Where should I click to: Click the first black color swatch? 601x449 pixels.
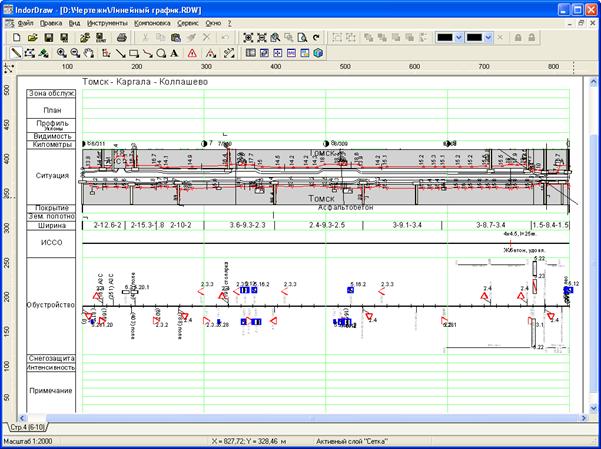tap(444, 37)
